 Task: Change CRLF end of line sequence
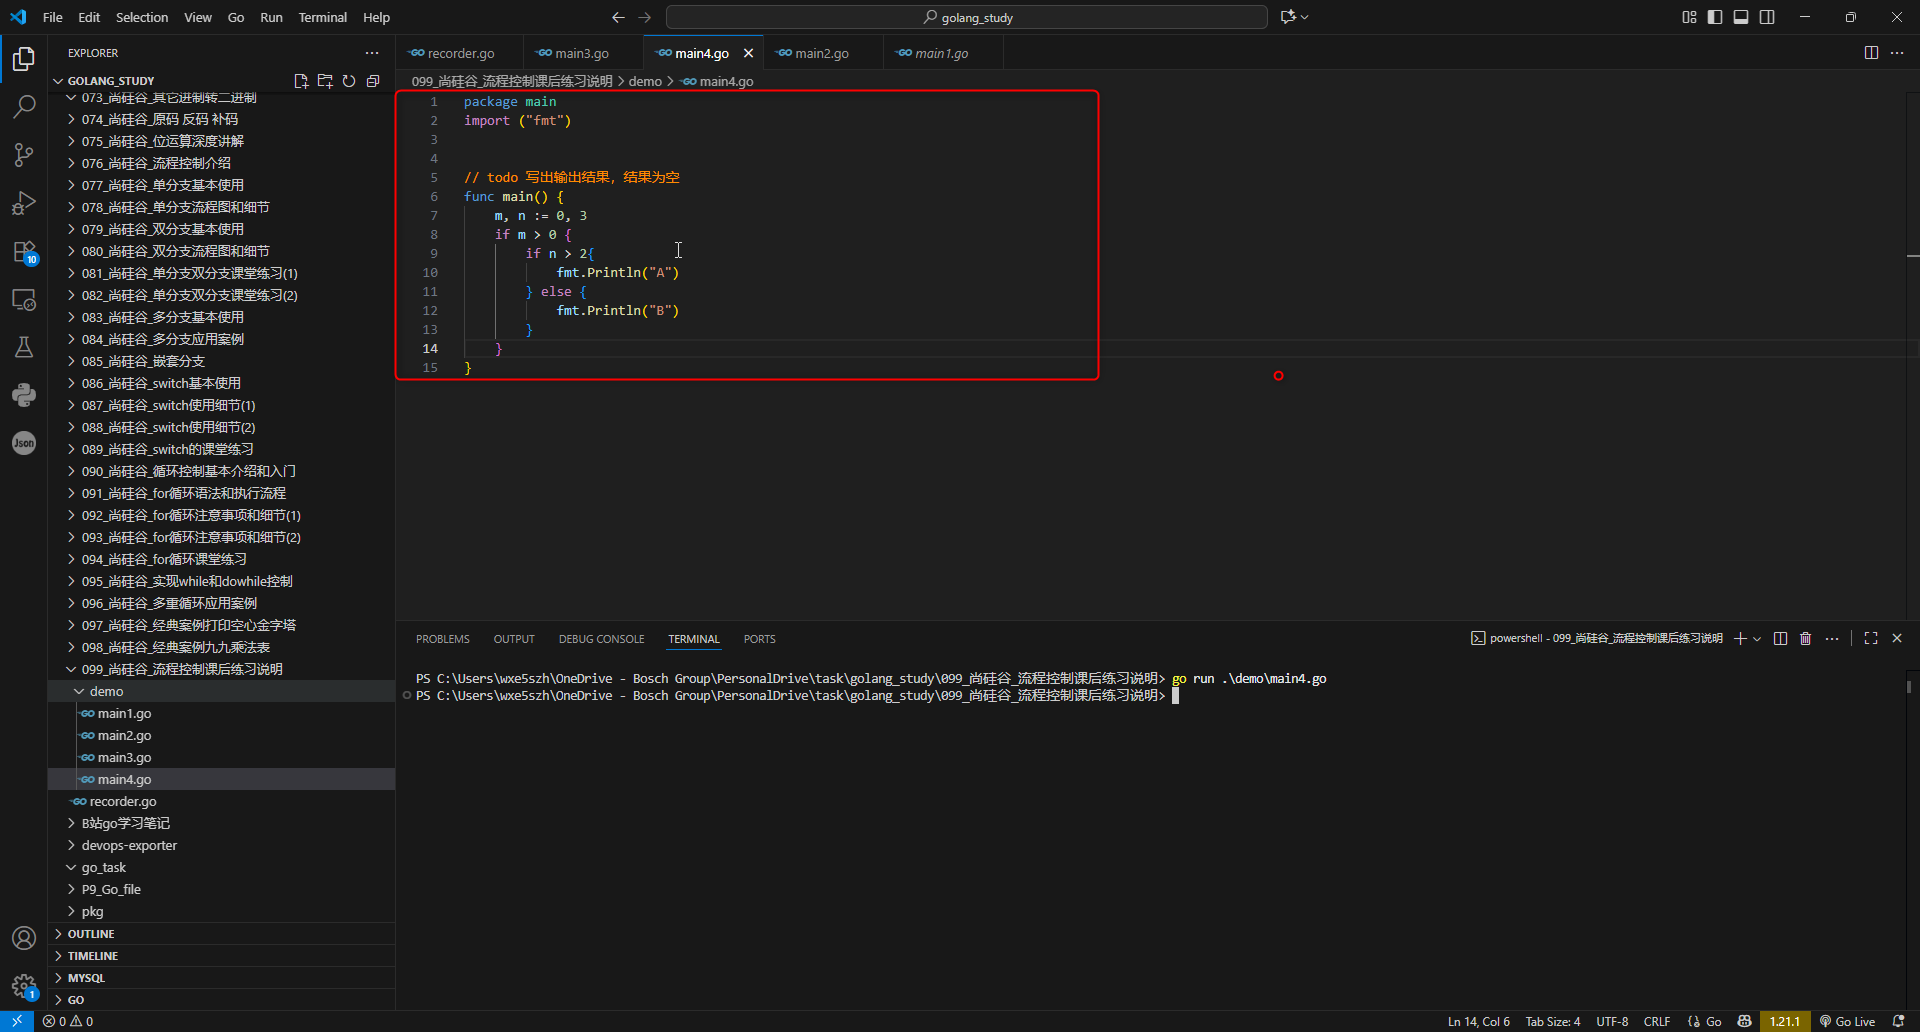[1657, 1021]
